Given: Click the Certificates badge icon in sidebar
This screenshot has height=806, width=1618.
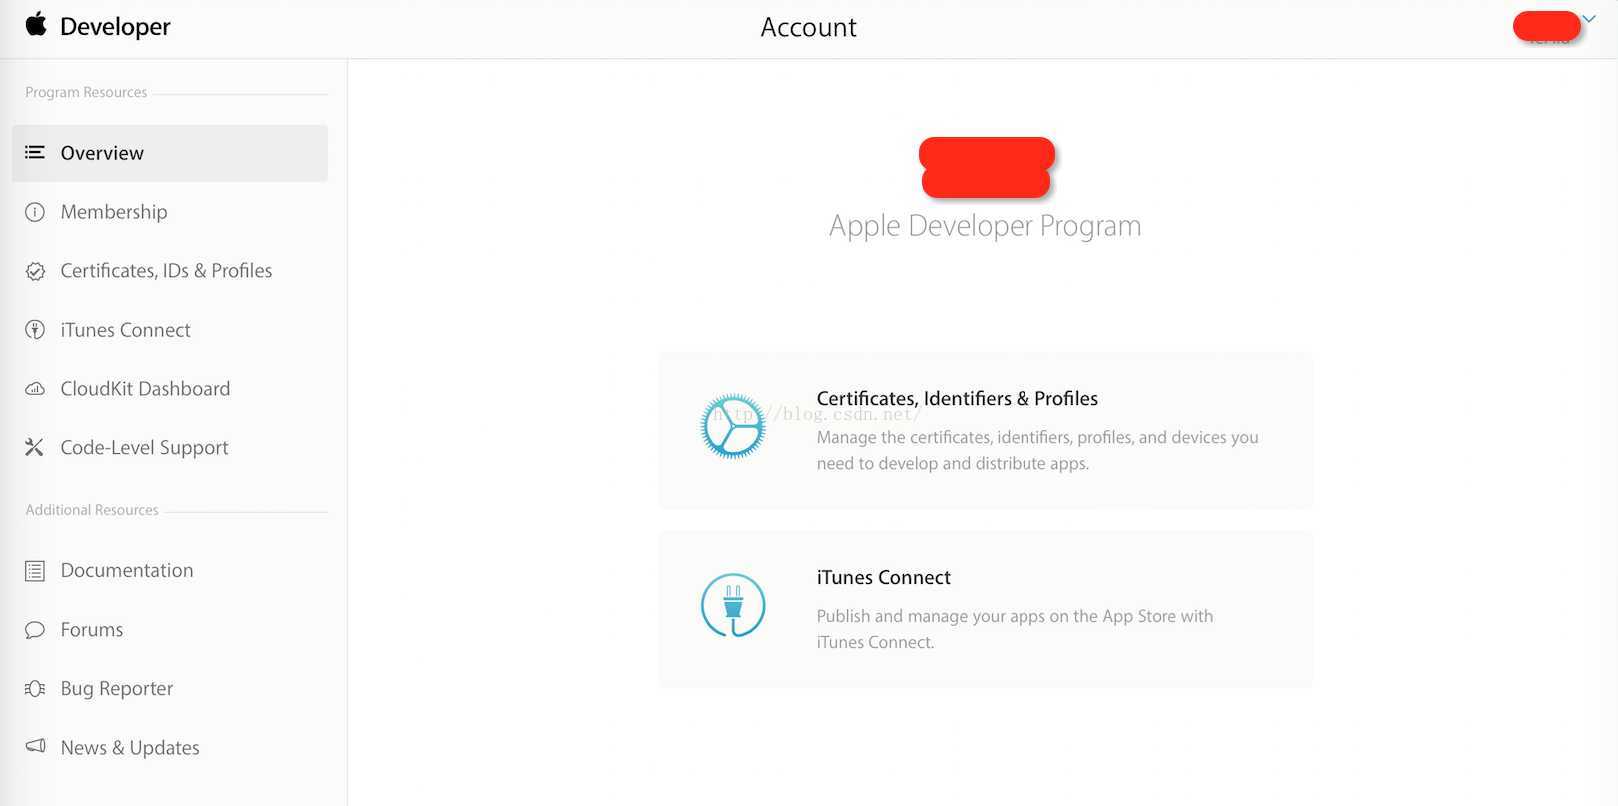Looking at the screenshot, I should pyautogui.click(x=35, y=271).
